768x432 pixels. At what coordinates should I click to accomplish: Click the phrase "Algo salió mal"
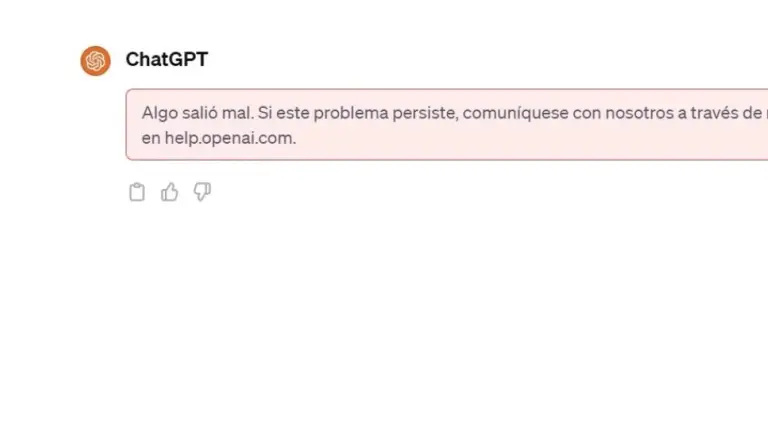(197, 113)
